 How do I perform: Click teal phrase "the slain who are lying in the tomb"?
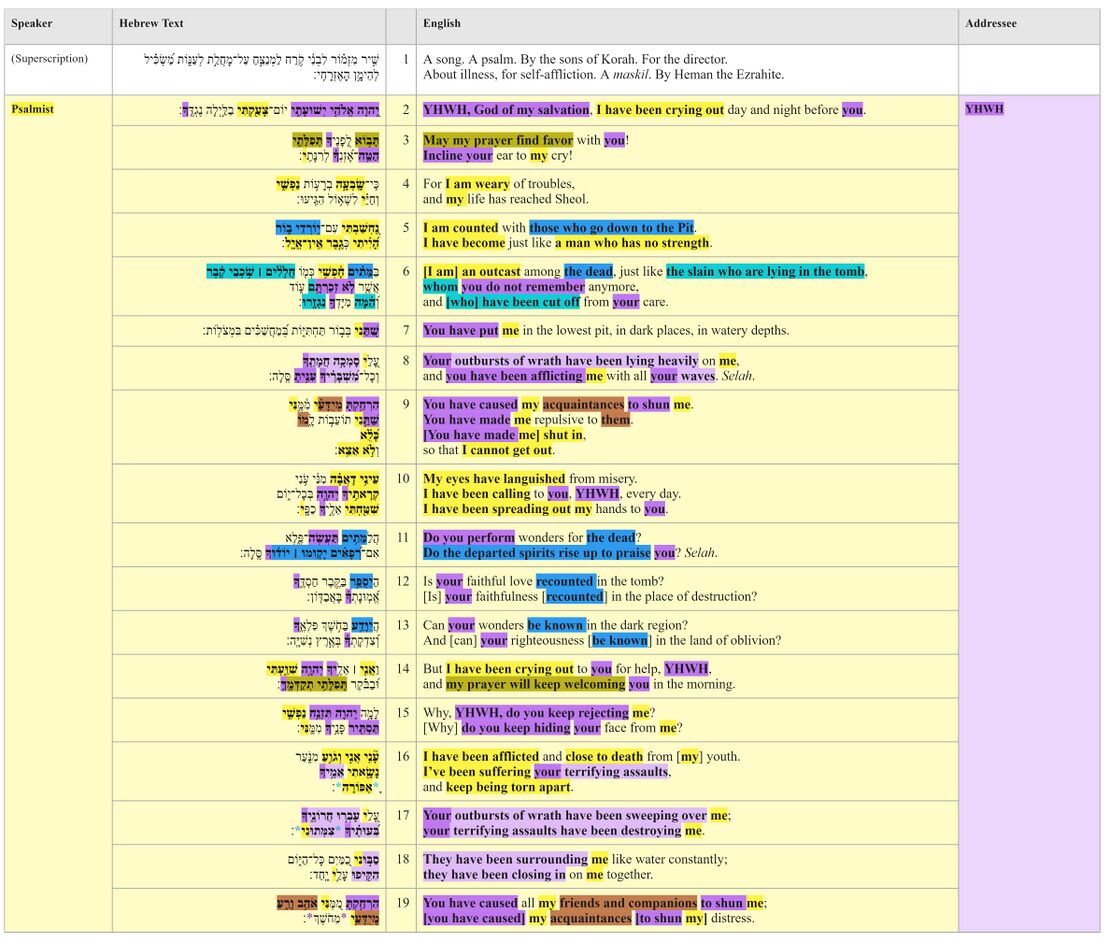pos(766,272)
